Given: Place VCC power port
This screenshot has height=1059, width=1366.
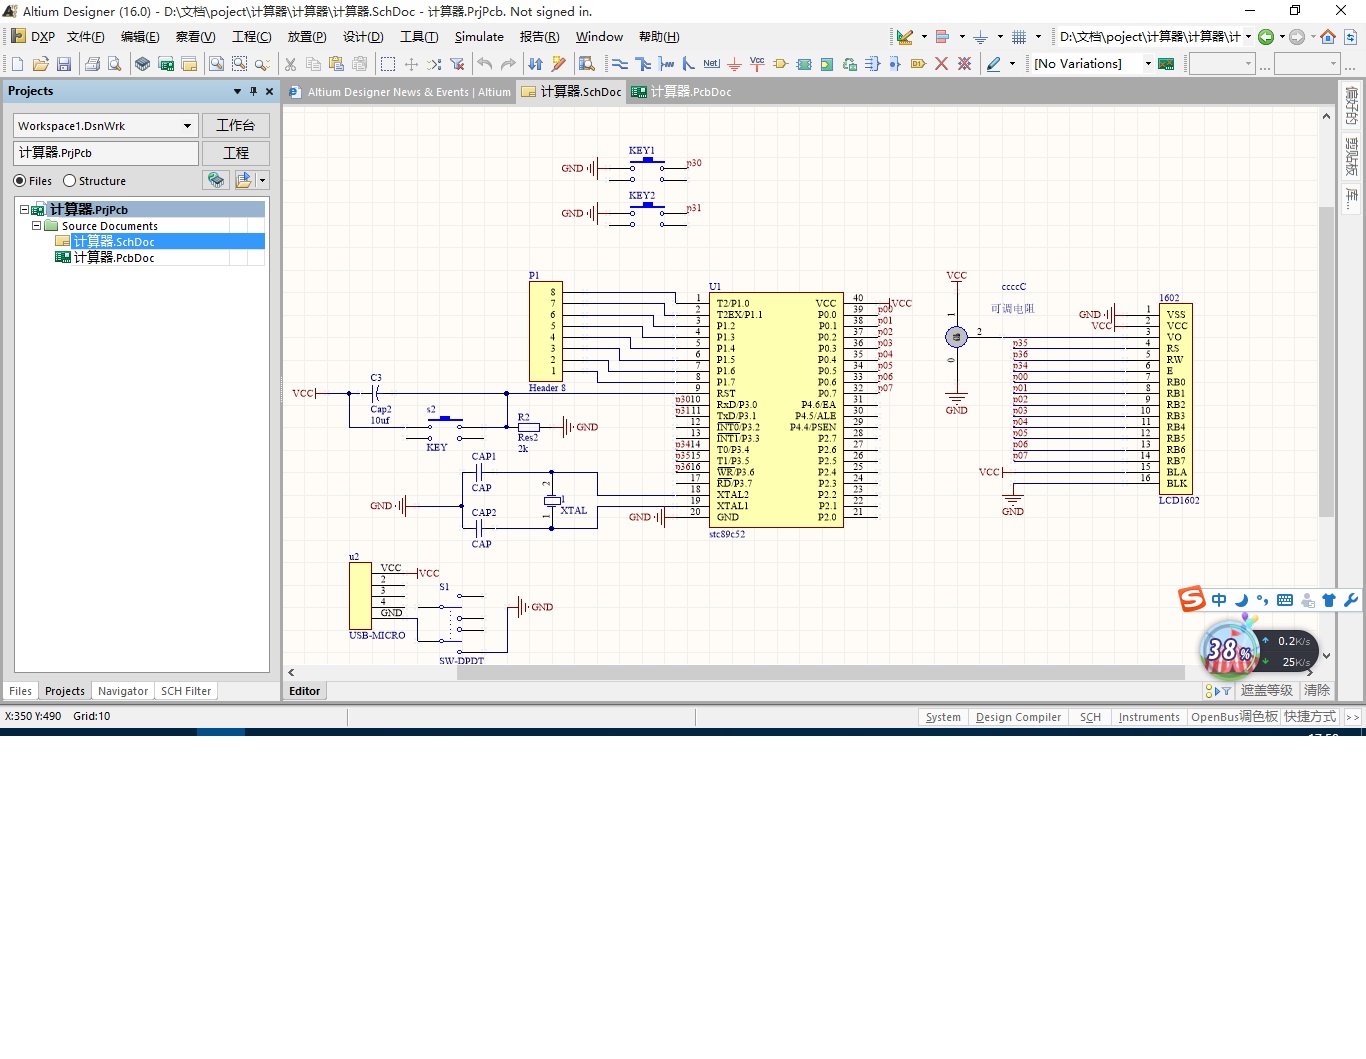Looking at the screenshot, I should 757,64.
